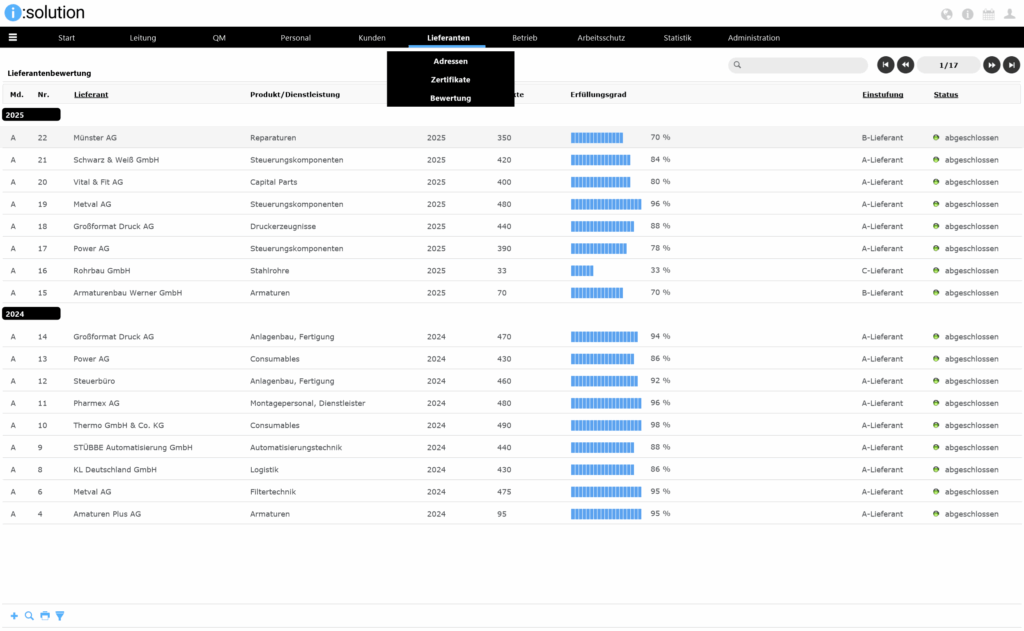Click the search input field
Screen dimensions: 1024x631
[x=798, y=65]
